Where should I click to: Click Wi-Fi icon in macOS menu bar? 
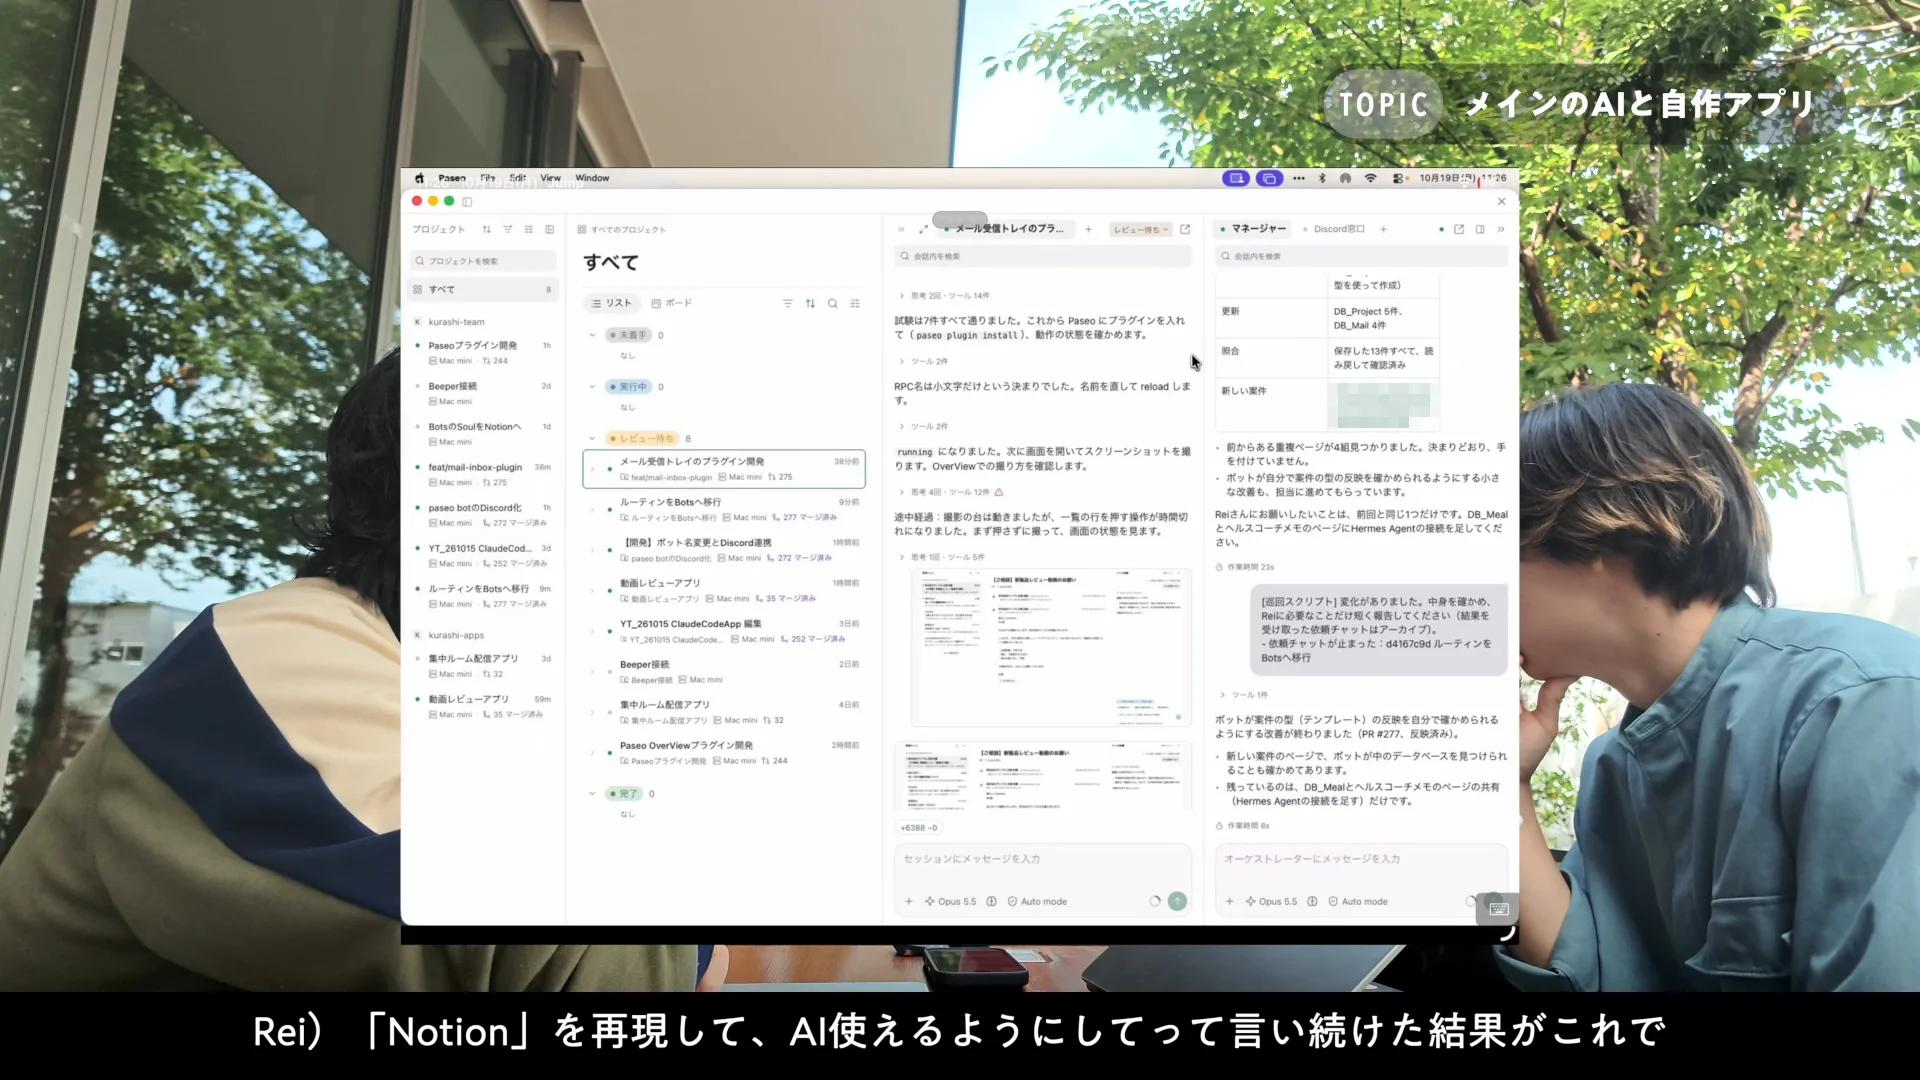point(1371,179)
